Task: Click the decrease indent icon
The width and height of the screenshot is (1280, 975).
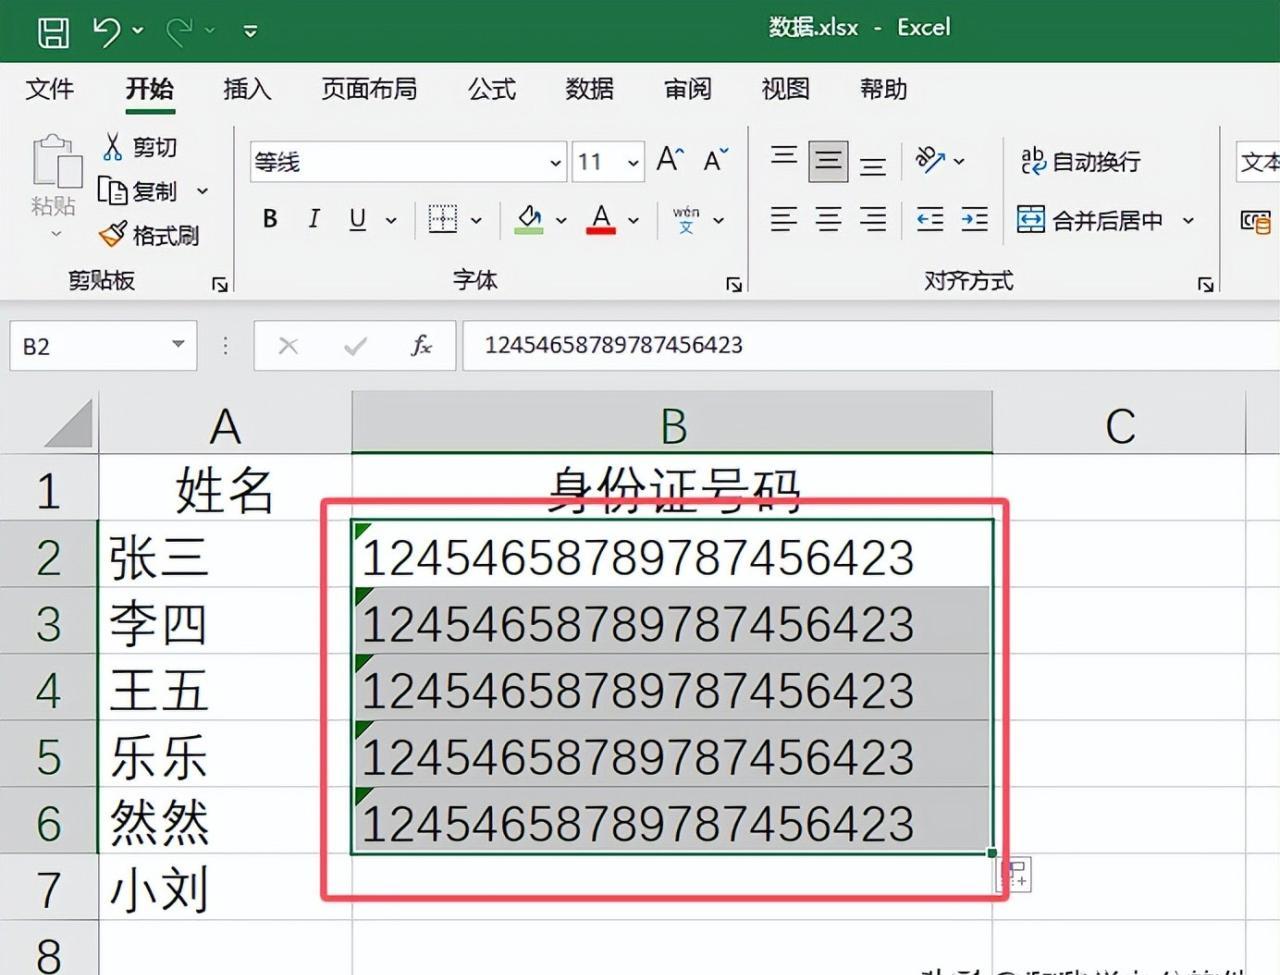Action: pos(930,219)
